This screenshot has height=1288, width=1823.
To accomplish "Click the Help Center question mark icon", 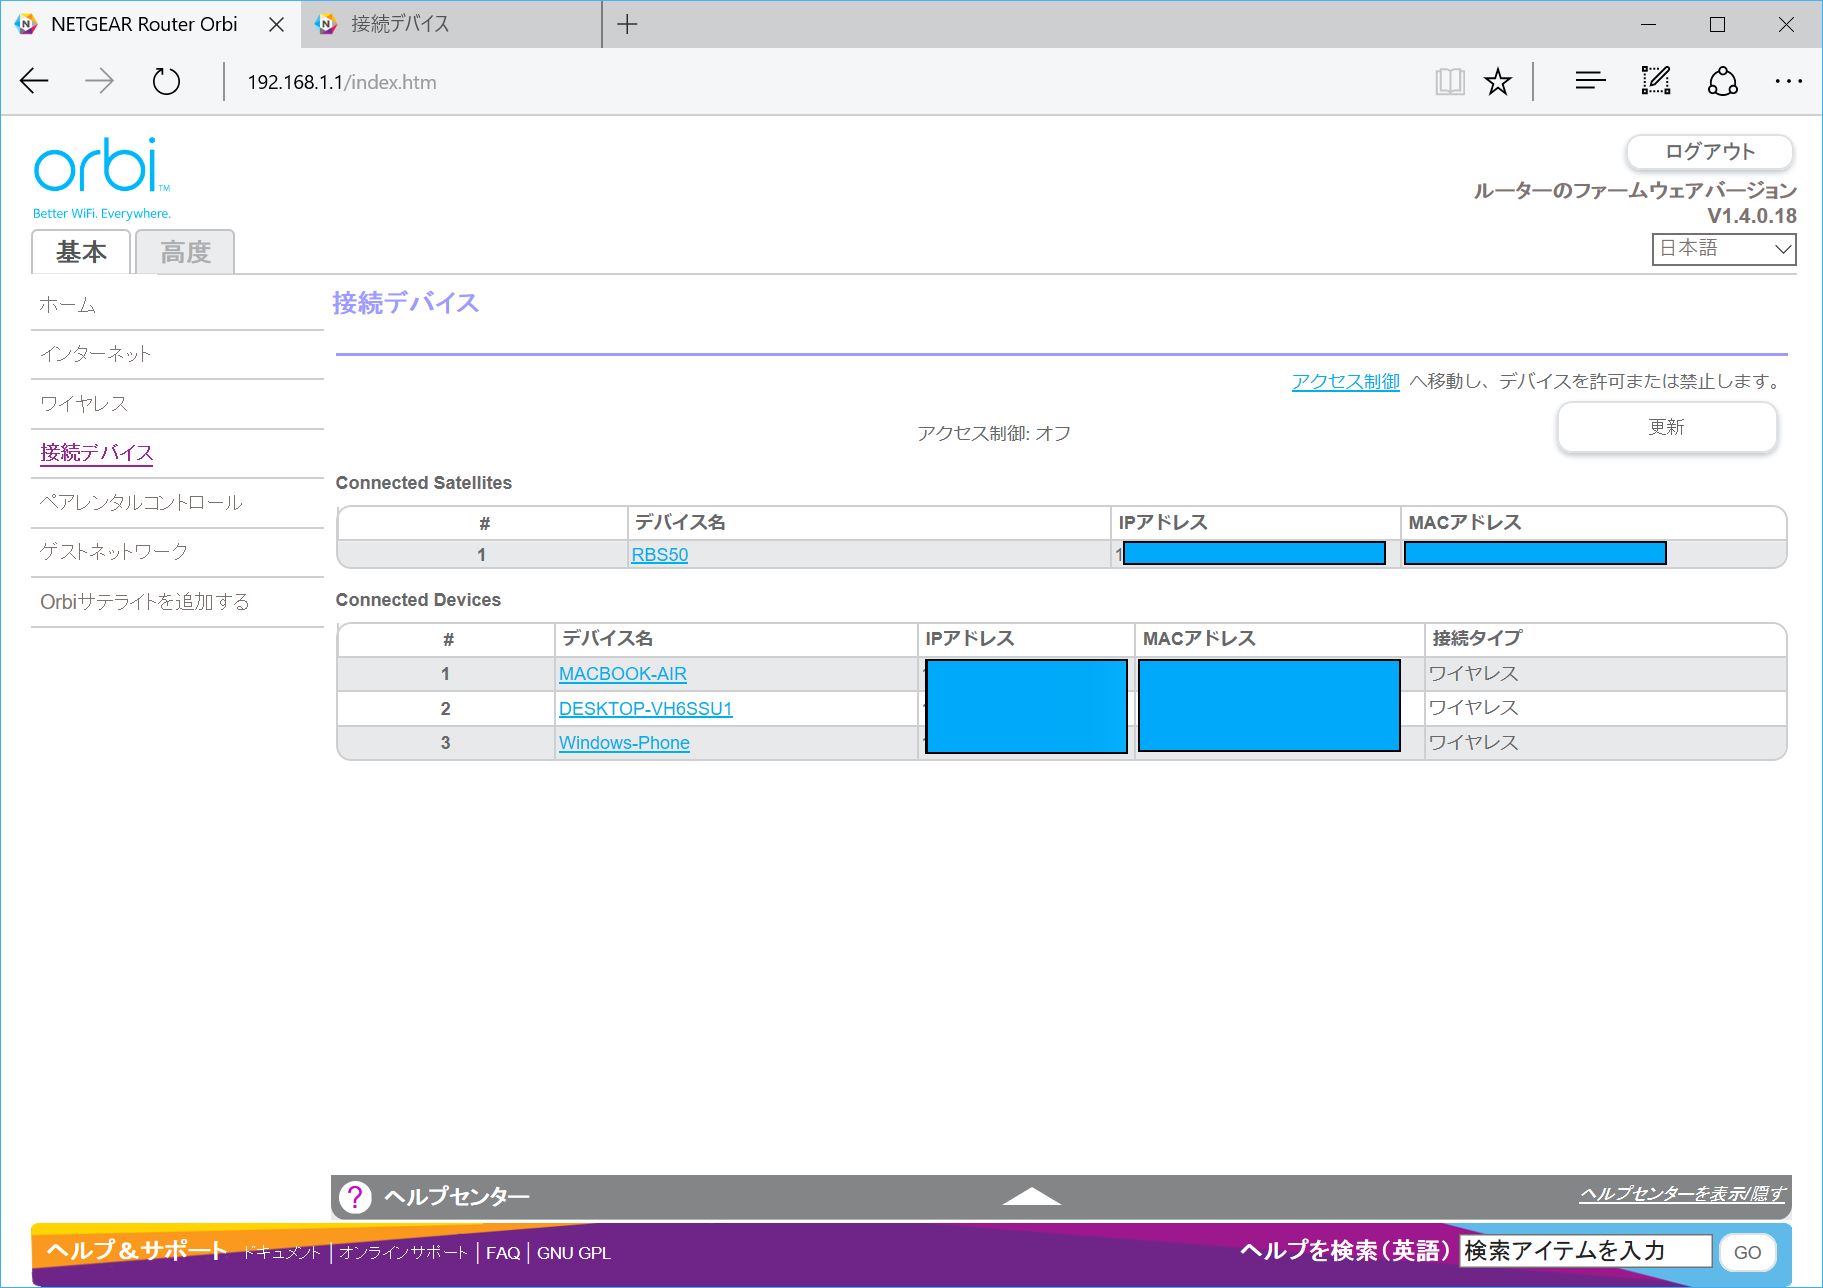I will click(x=355, y=1196).
